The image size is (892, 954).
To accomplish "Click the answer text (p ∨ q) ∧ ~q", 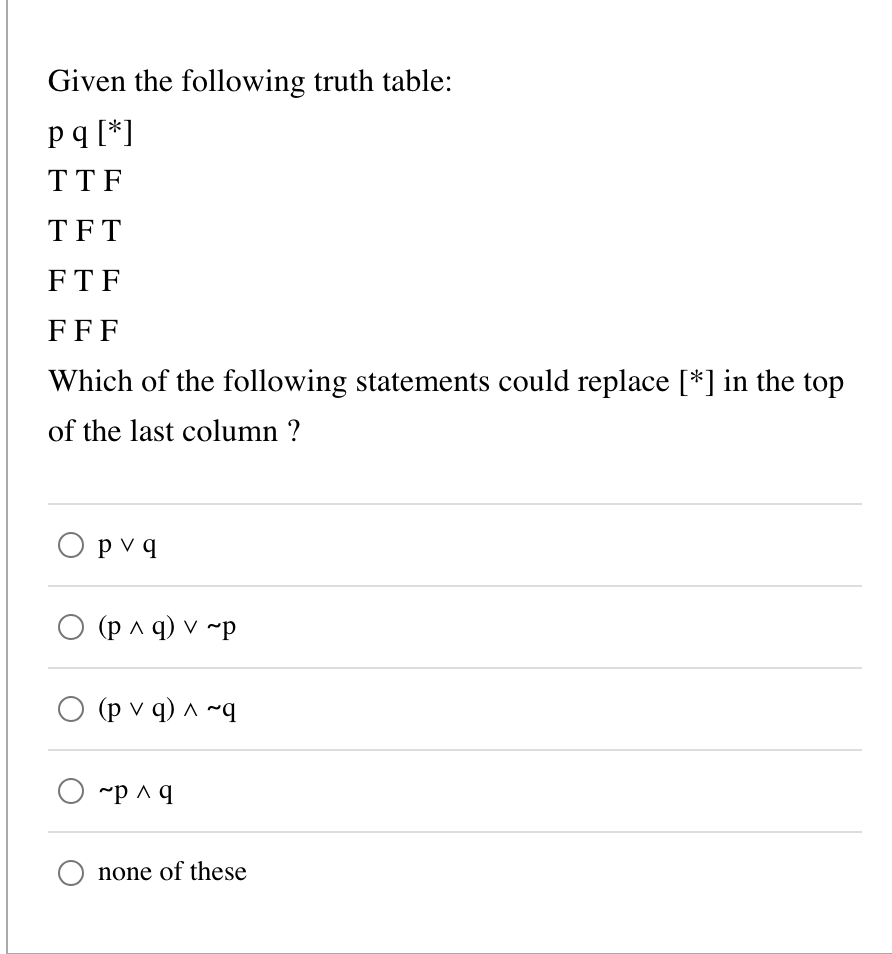I will (168, 709).
